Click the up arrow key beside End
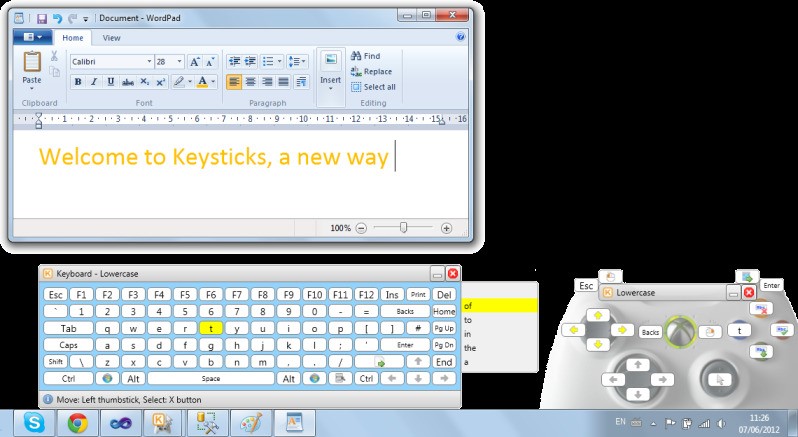This screenshot has width=798, height=437. pos(418,362)
